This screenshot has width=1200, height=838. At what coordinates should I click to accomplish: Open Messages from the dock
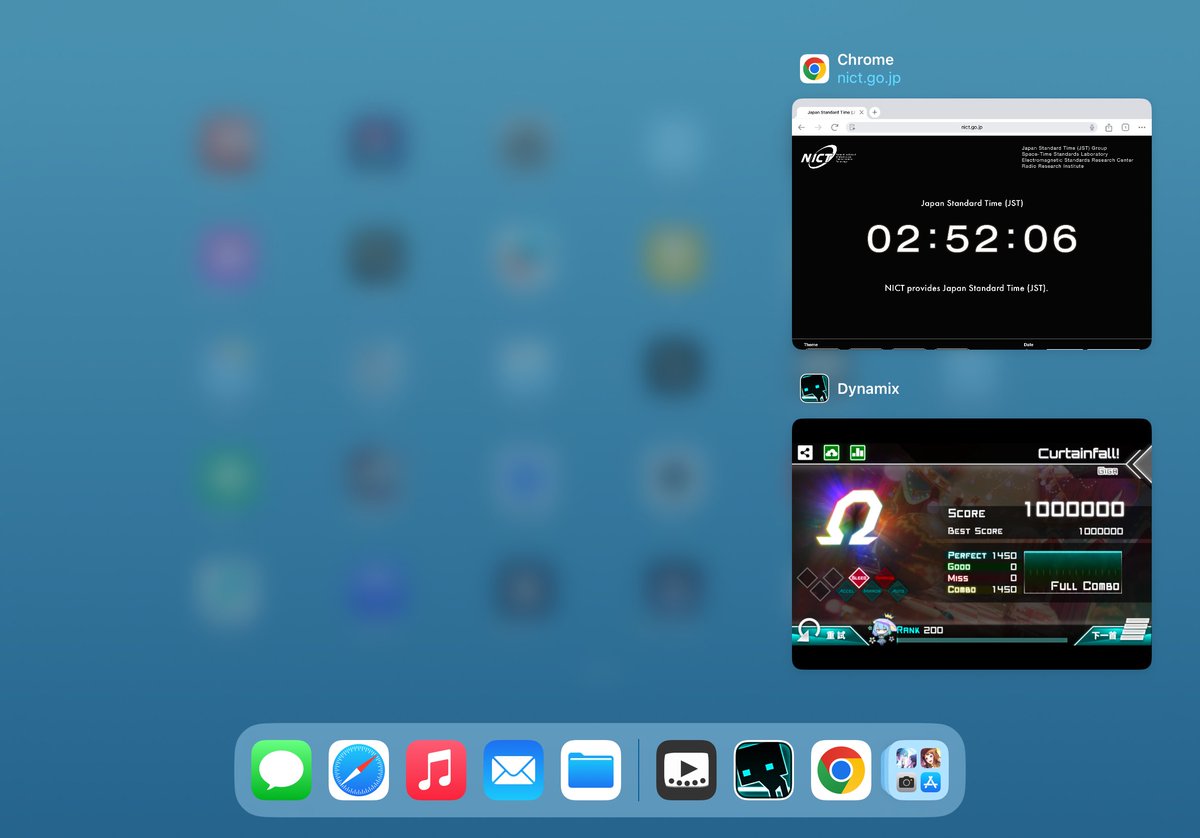tap(281, 770)
